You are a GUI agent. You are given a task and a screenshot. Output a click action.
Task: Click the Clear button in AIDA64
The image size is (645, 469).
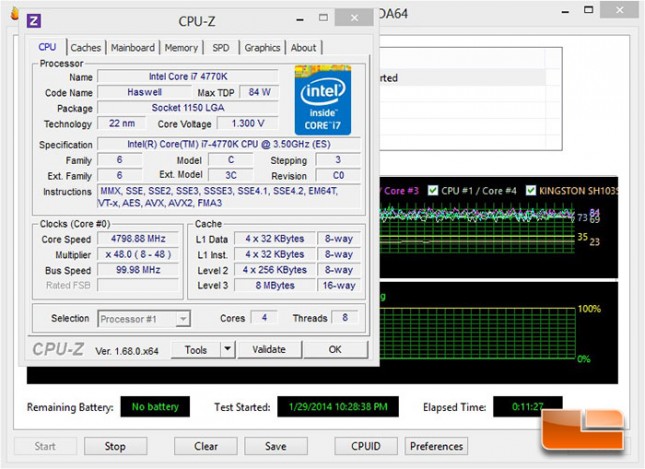pyautogui.click(x=206, y=446)
